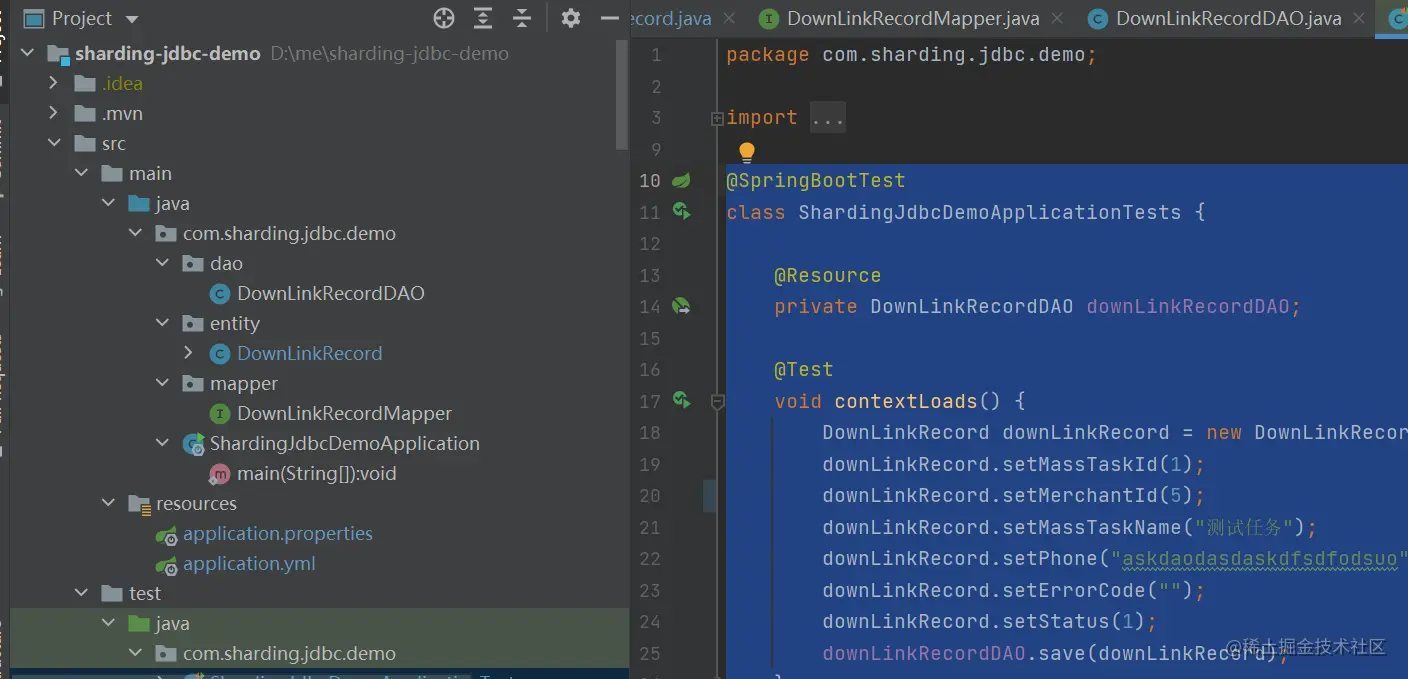Expand the .mvn folder
Image resolution: width=1408 pixels, height=679 pixels.
(x=55, y=113)
